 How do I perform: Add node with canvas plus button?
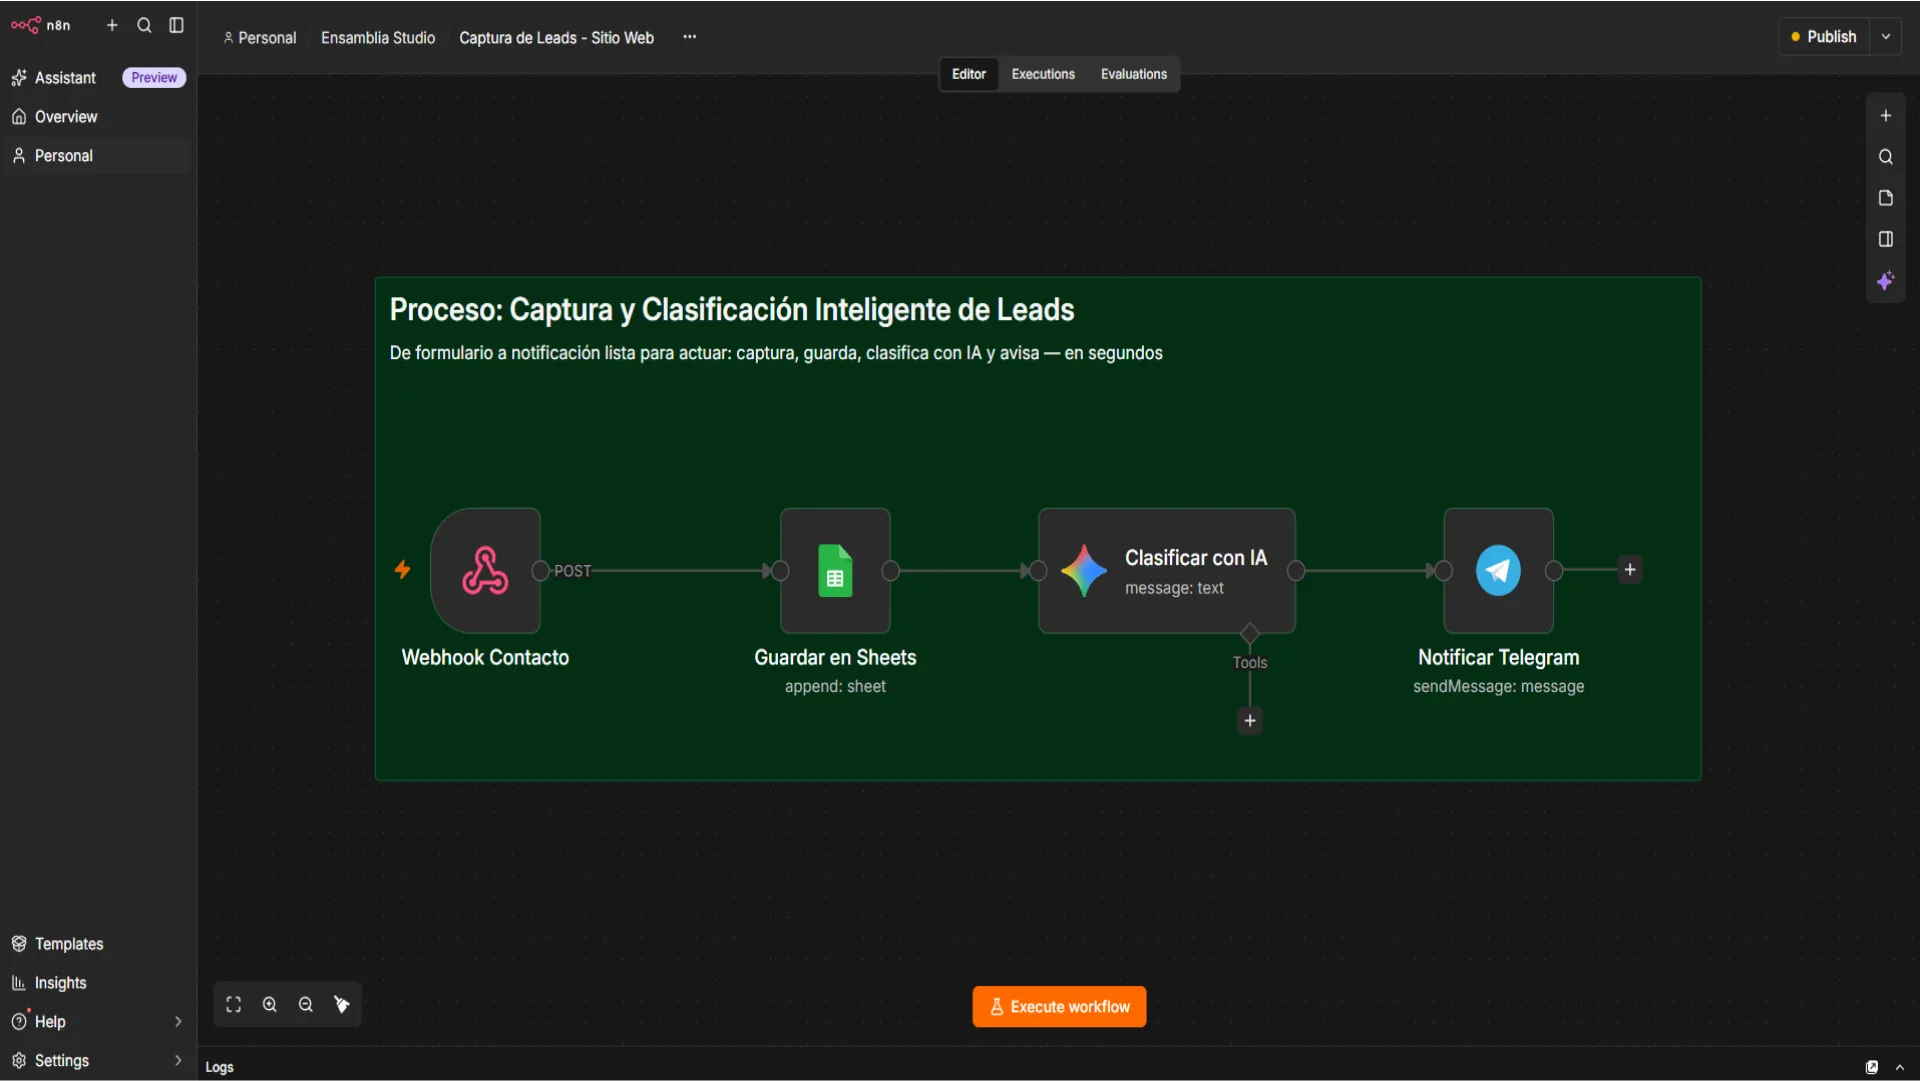click(1886, 116)
